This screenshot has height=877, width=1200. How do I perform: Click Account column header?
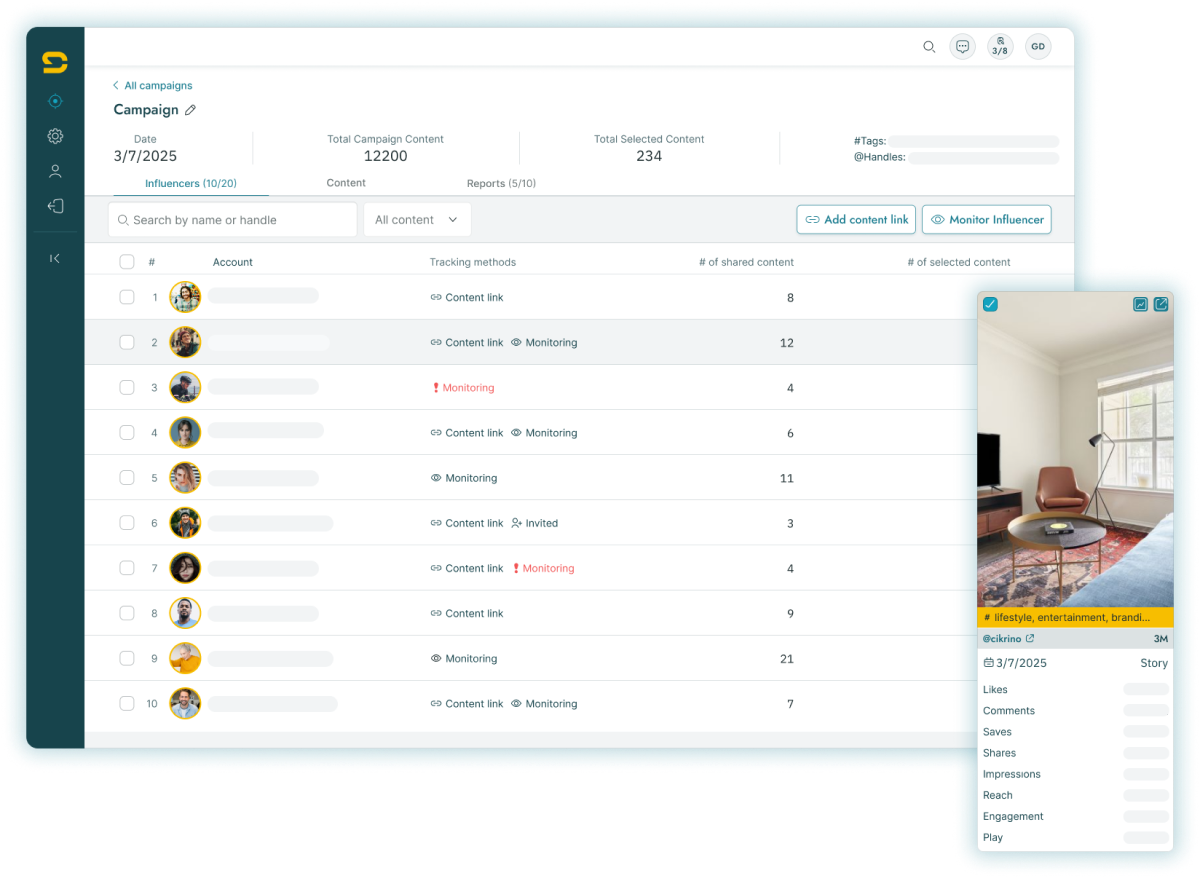coord(233,262)
